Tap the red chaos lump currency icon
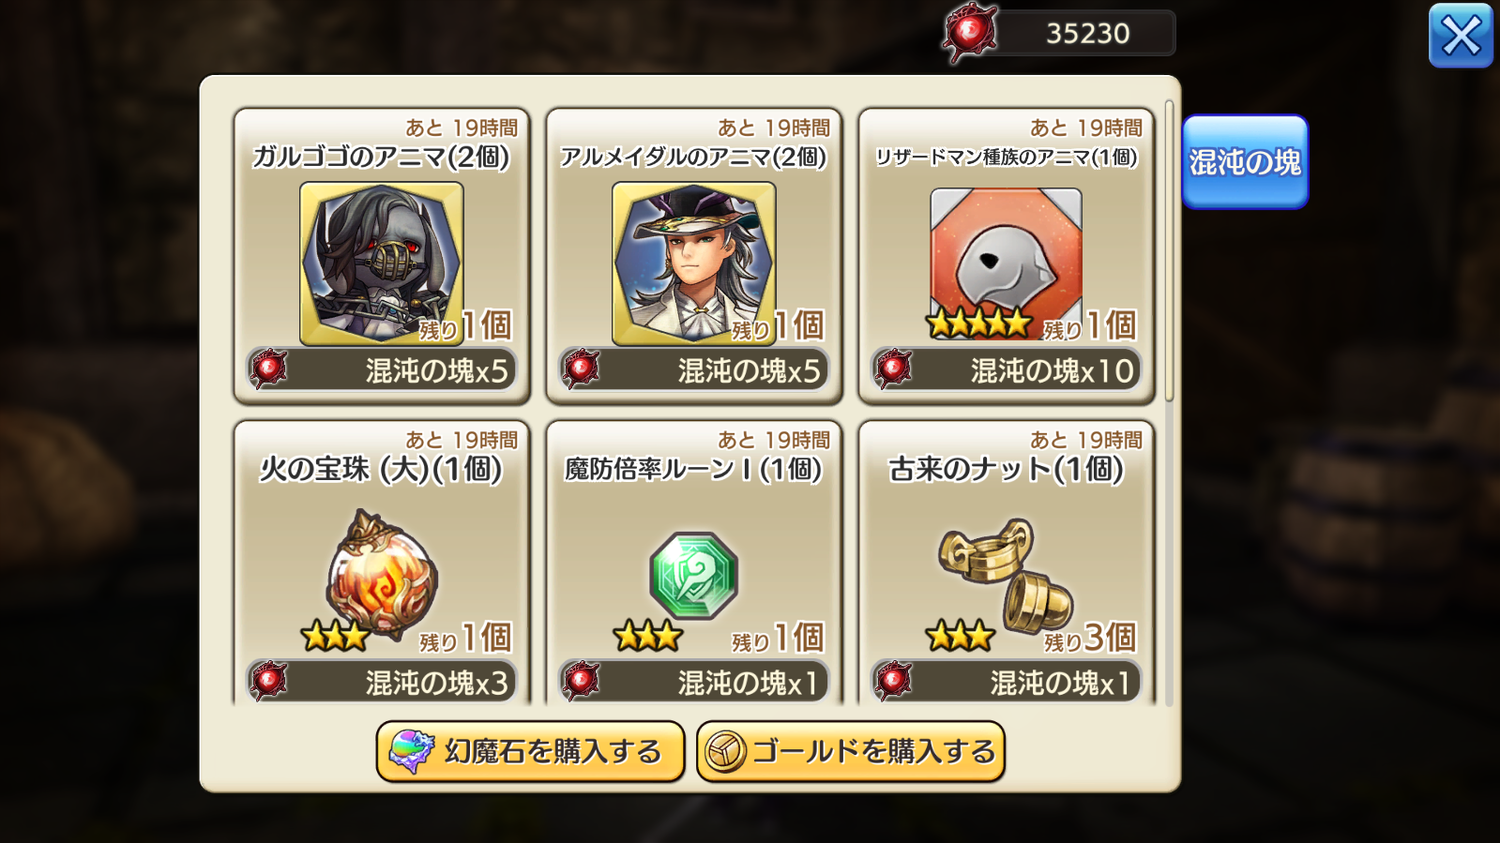Image resolution: width=1500 pixels, height=843 pixels. pos(970,33)
